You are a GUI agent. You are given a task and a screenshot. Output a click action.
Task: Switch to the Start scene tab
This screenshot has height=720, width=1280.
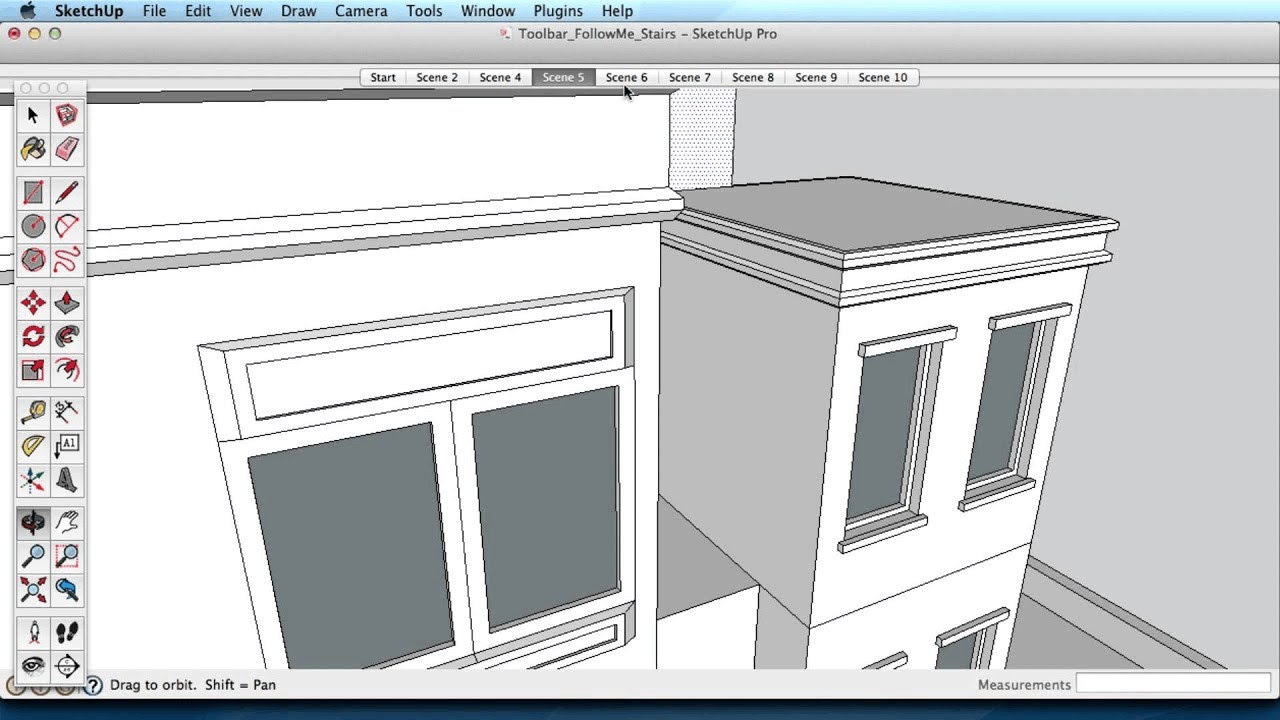[x=383, y=77]
